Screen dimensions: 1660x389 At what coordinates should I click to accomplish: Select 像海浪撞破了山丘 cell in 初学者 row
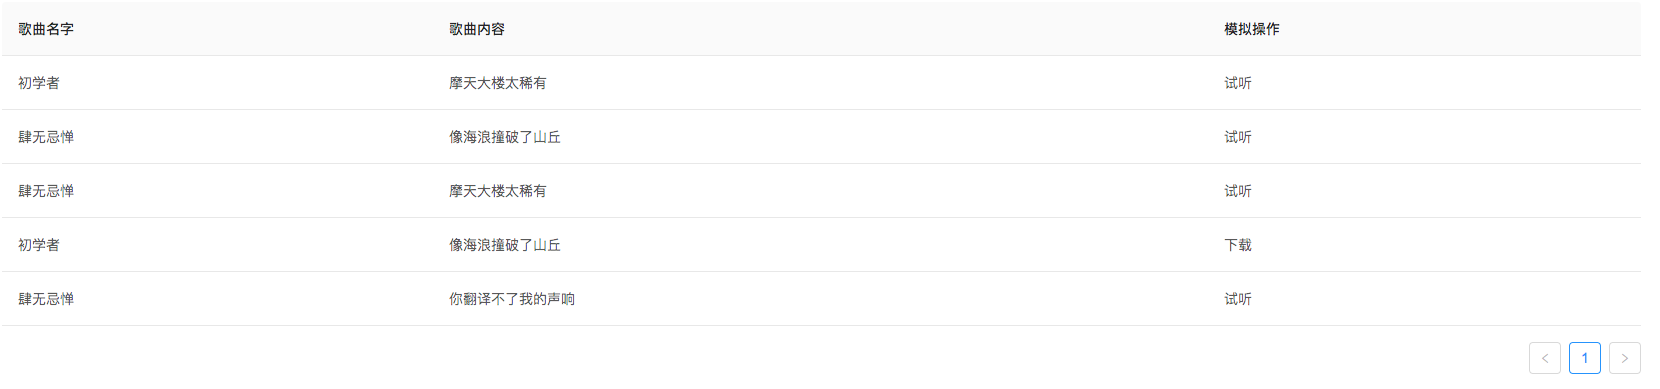[x=505, y=245]
